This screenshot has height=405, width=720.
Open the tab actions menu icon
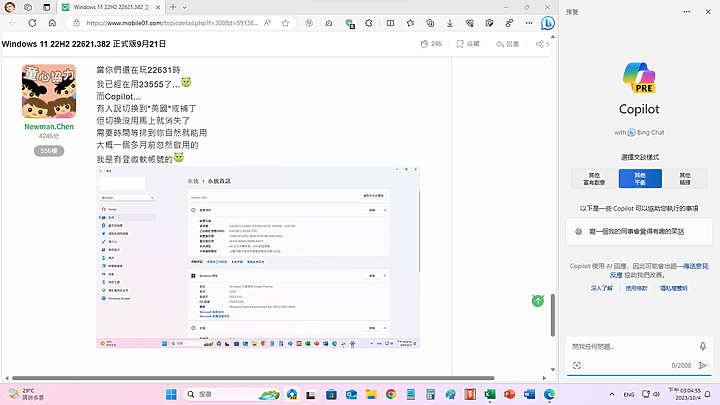[x=46, y=7]
